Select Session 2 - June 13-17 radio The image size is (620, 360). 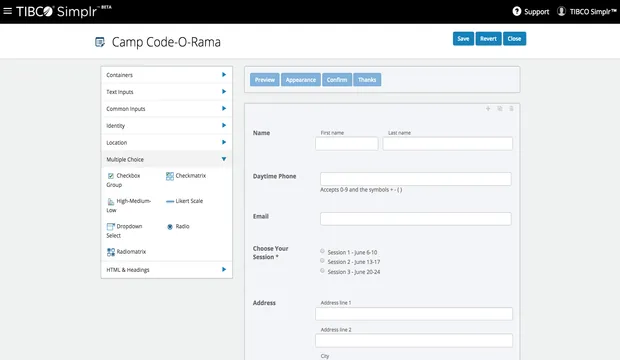(x=322, y=261)
